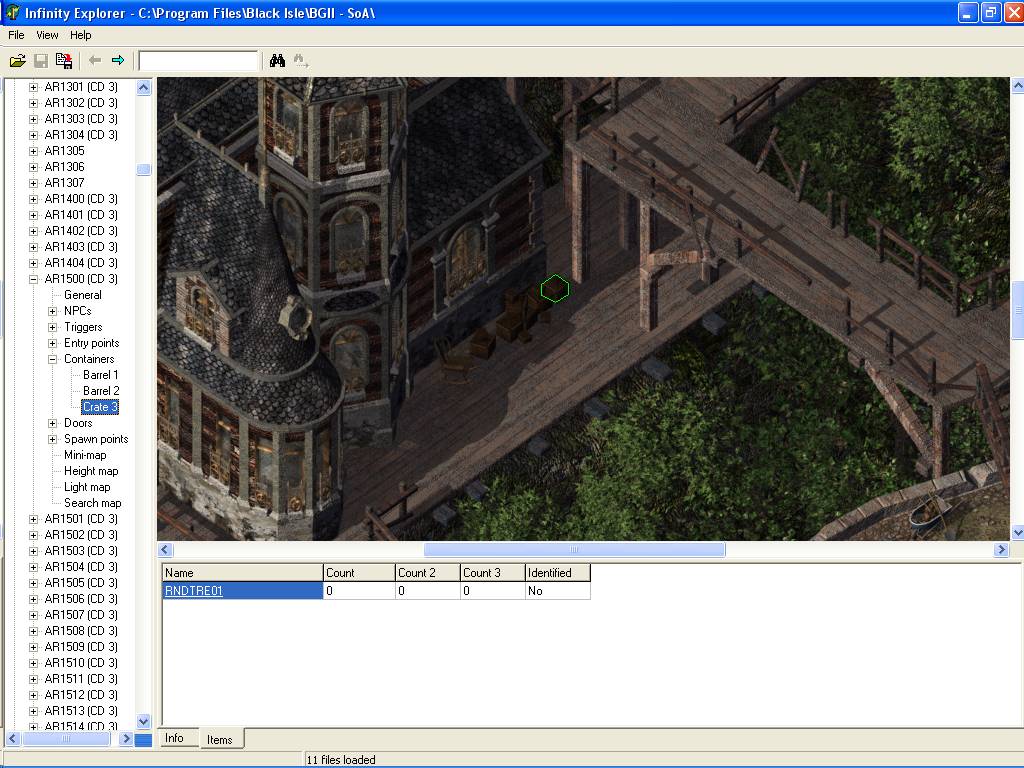Expand the Entry points node
The image size is (1024, 768).
(x=53, y=343)
